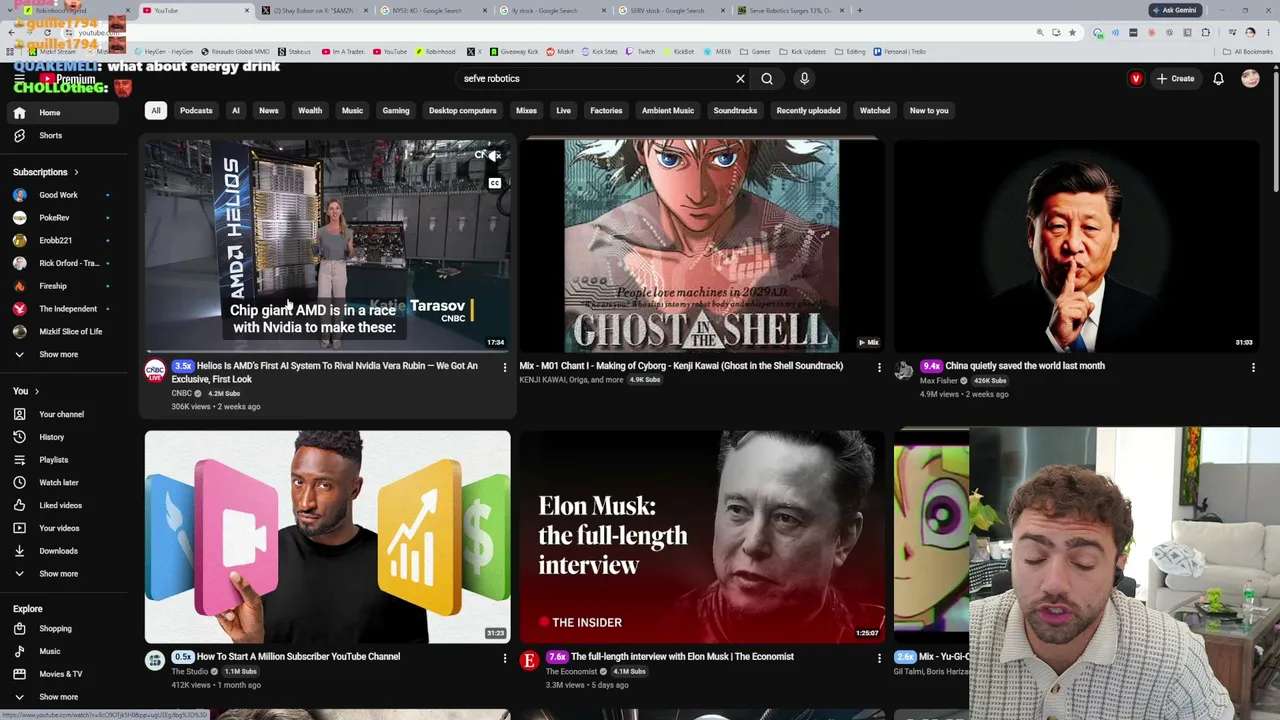
Task: Open the Shorts icon in the sidebar
Action: click(x=19, y=135)
